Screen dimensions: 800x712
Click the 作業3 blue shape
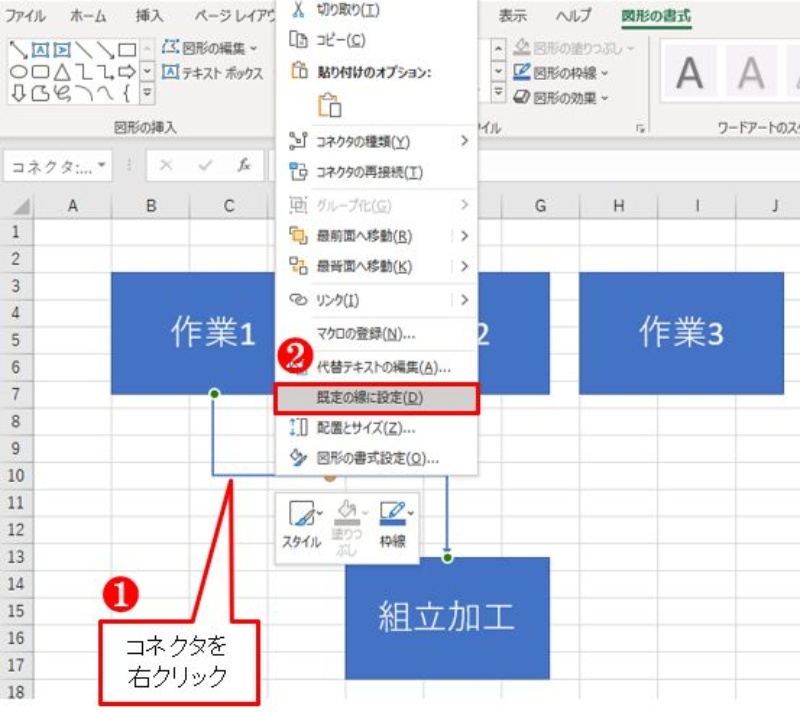pos(680,333)
